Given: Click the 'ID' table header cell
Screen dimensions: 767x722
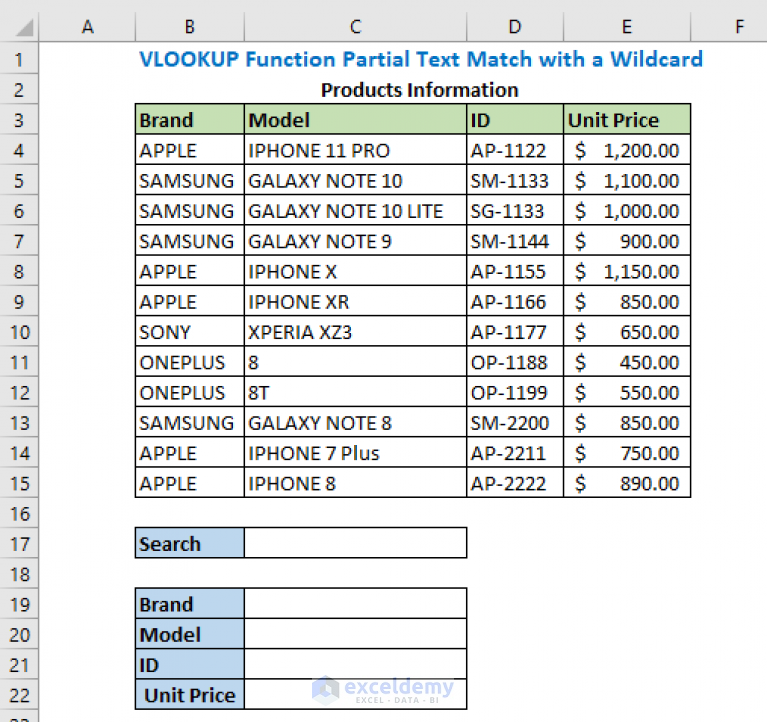Looking at the screenshot, I should pyautogui.click(x=515, y=119).
